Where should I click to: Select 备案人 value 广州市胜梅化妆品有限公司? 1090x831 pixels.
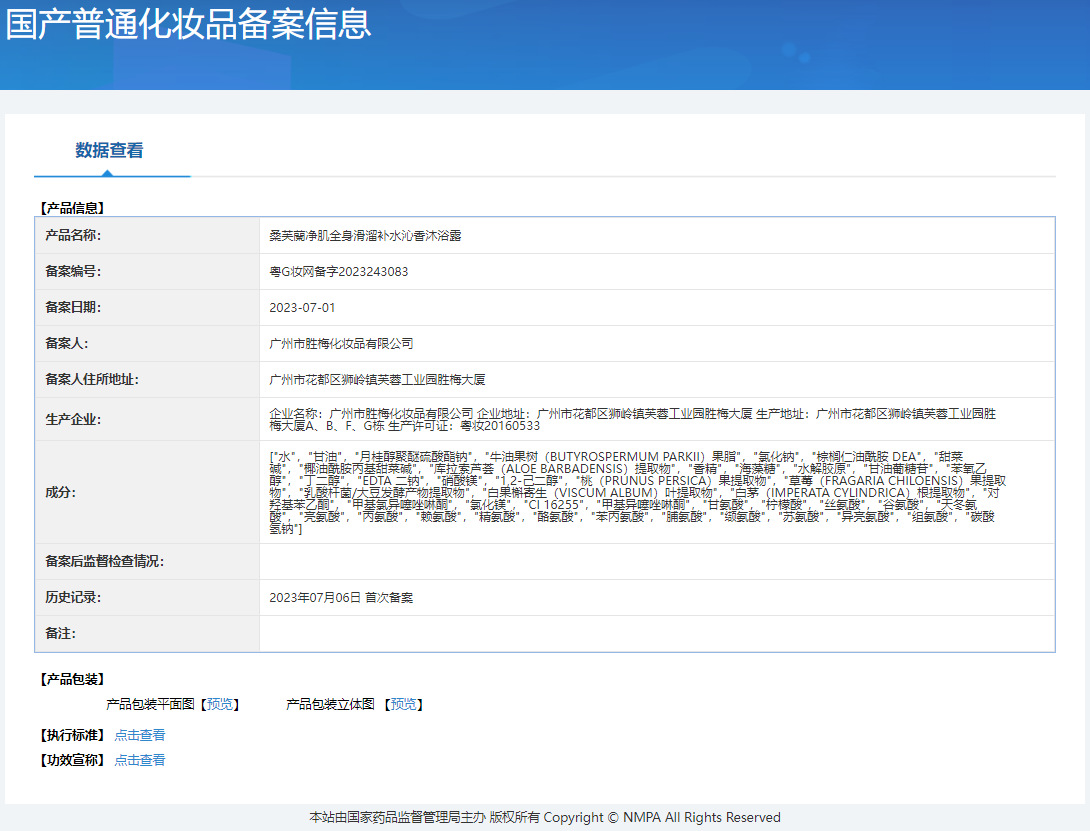(341, 344)
